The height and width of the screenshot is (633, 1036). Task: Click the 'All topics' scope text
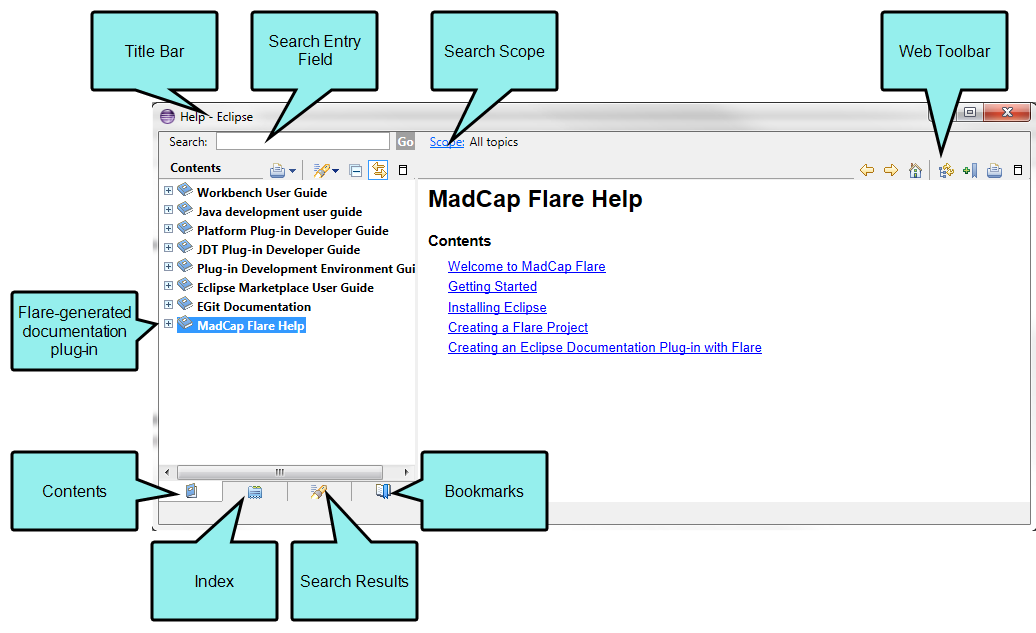click(494, 142)
